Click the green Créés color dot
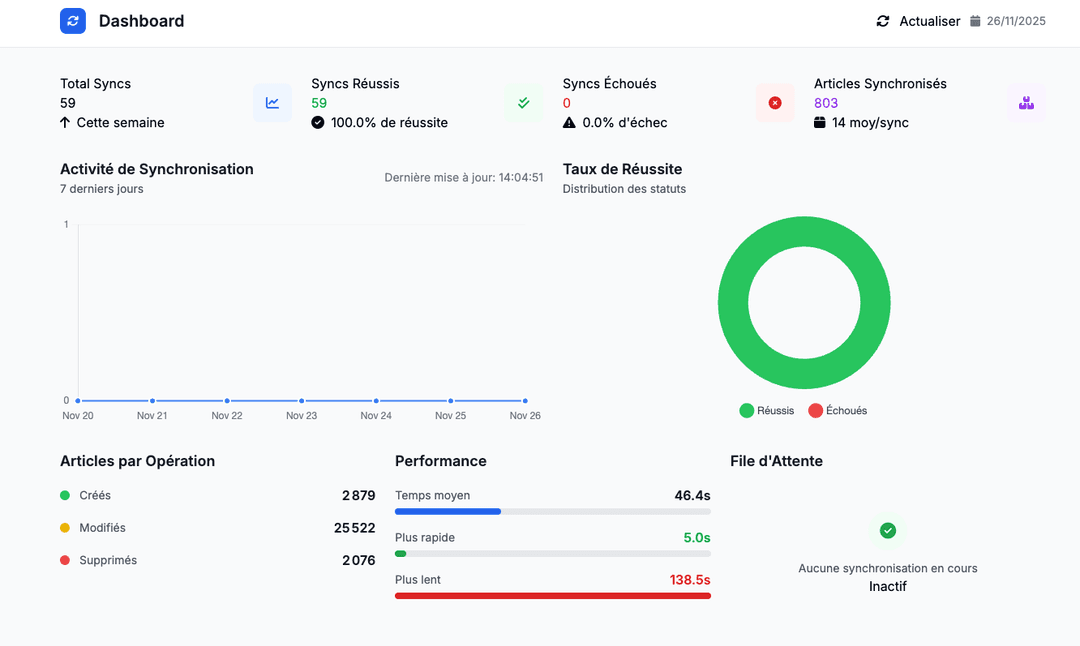The image size is (1080, 646). (x=65, y=495)
